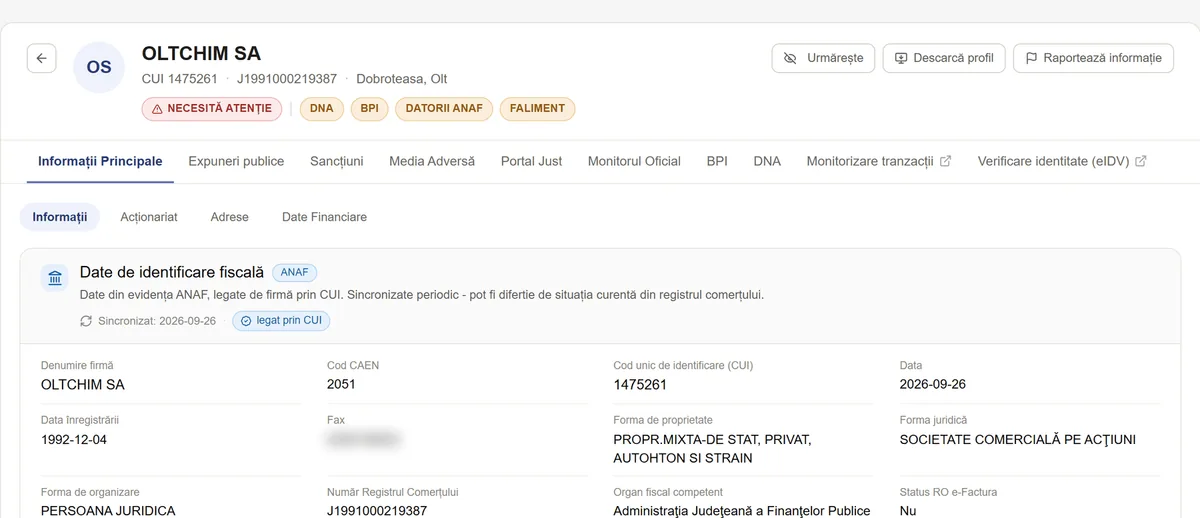Viewport: 1200px width, 518px height.
Task: Click the download icon in Descarcă profil
Action: 900,58
